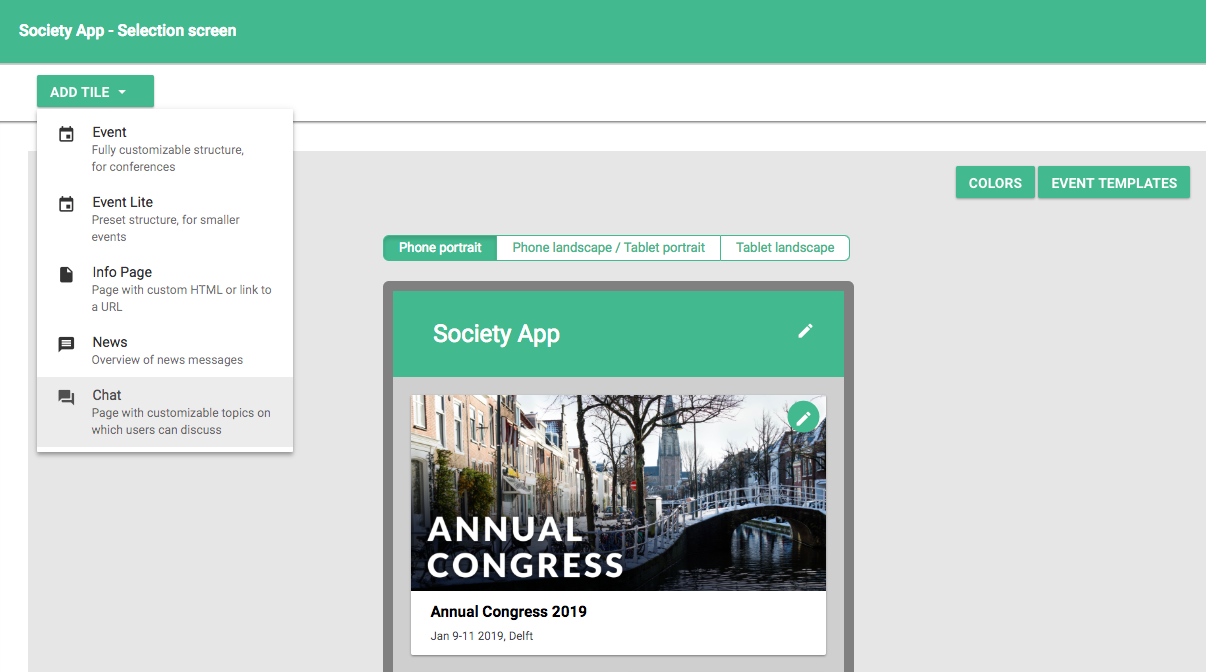The height and width of the screenshot is (672, 1206).
Task: Click the Event calendar icon
Action: click(x=66, y=134)
